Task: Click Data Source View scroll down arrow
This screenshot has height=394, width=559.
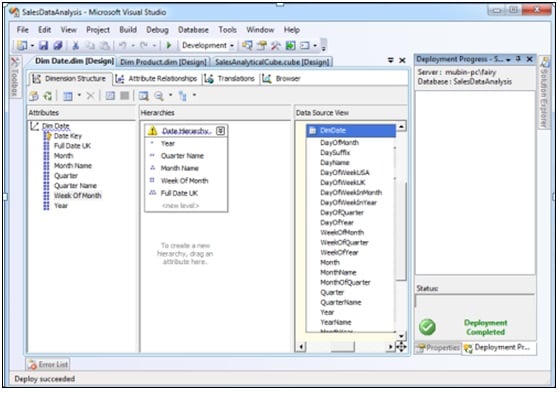Action: [401, 336]
